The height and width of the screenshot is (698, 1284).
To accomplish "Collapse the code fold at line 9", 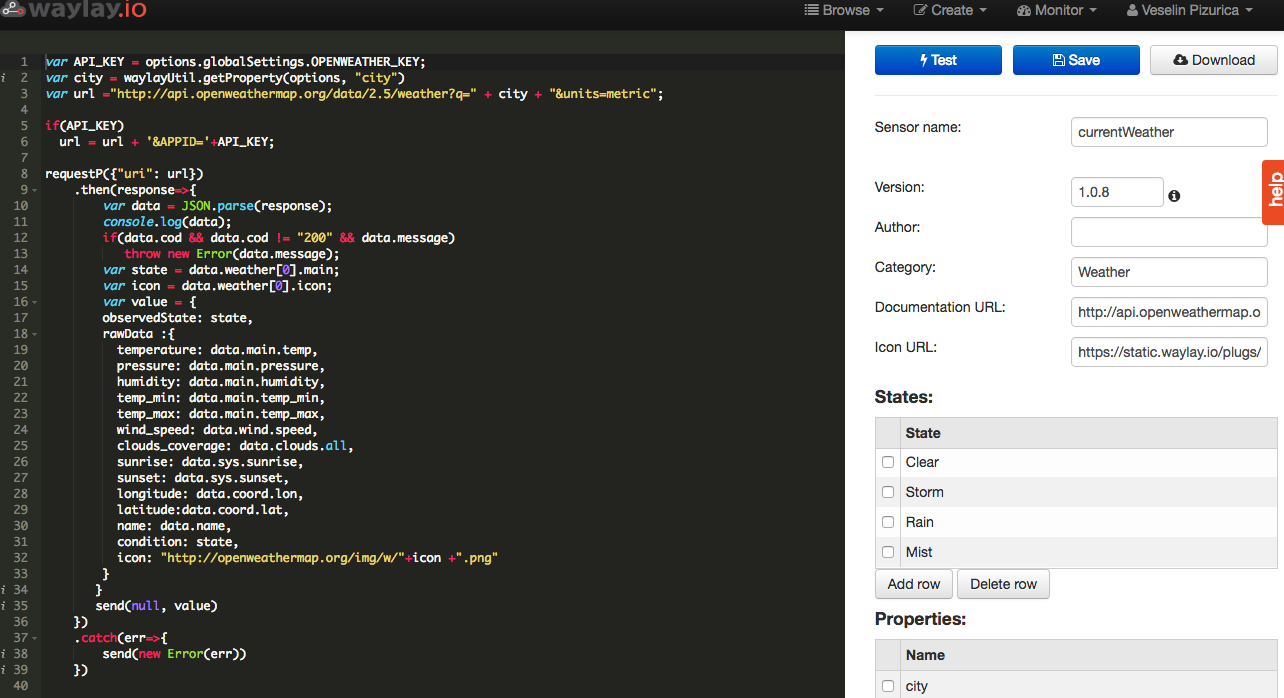I will coord(35,190).
